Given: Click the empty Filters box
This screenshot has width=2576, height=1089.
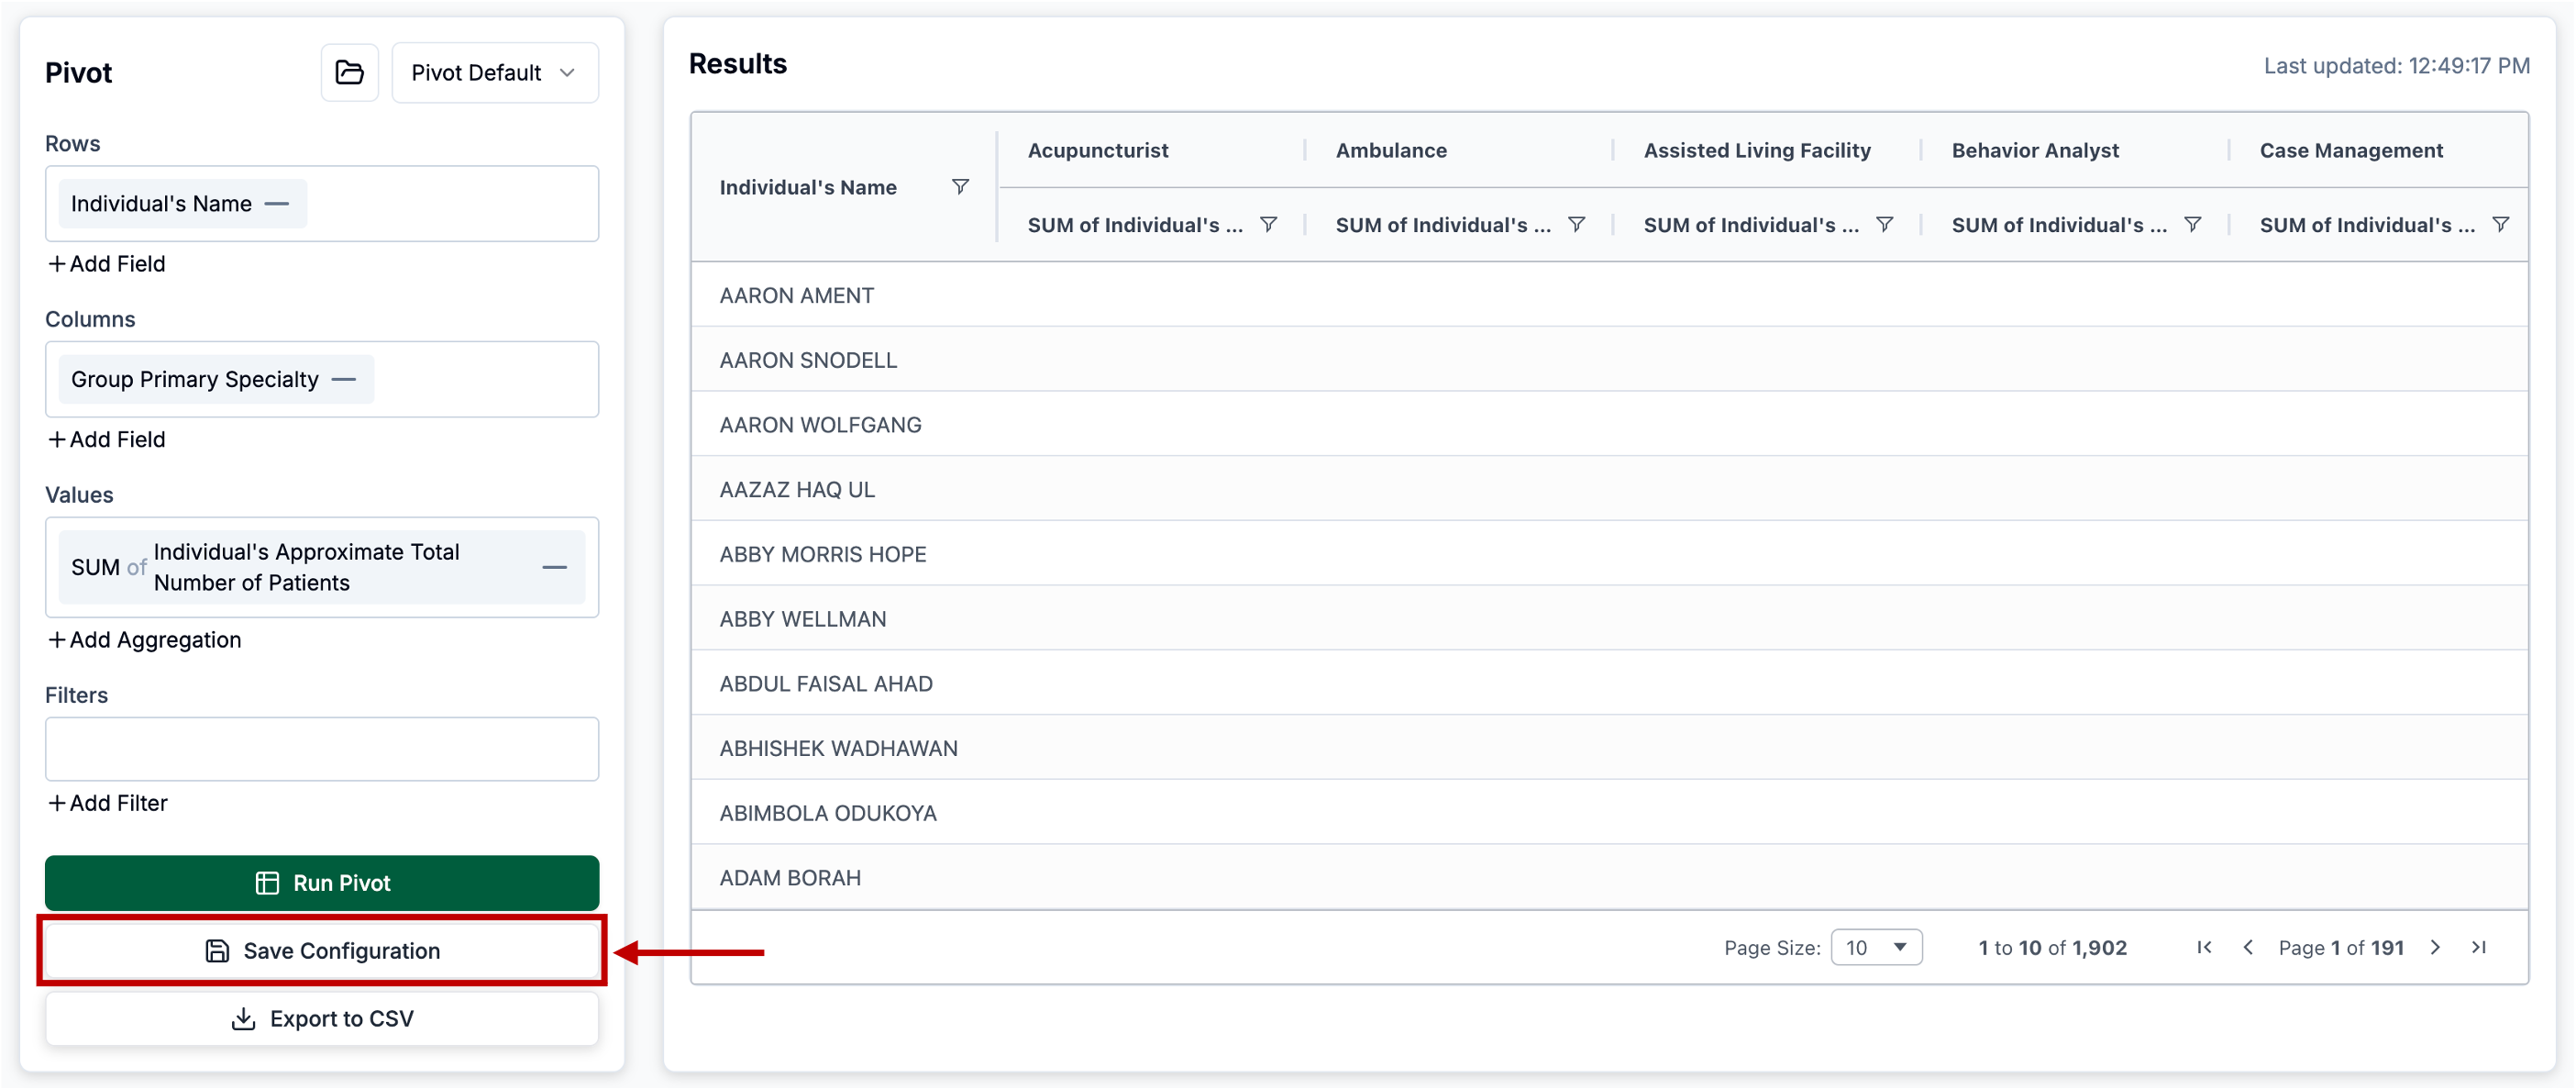Looking at the screenshot, I should click(322, 749).
